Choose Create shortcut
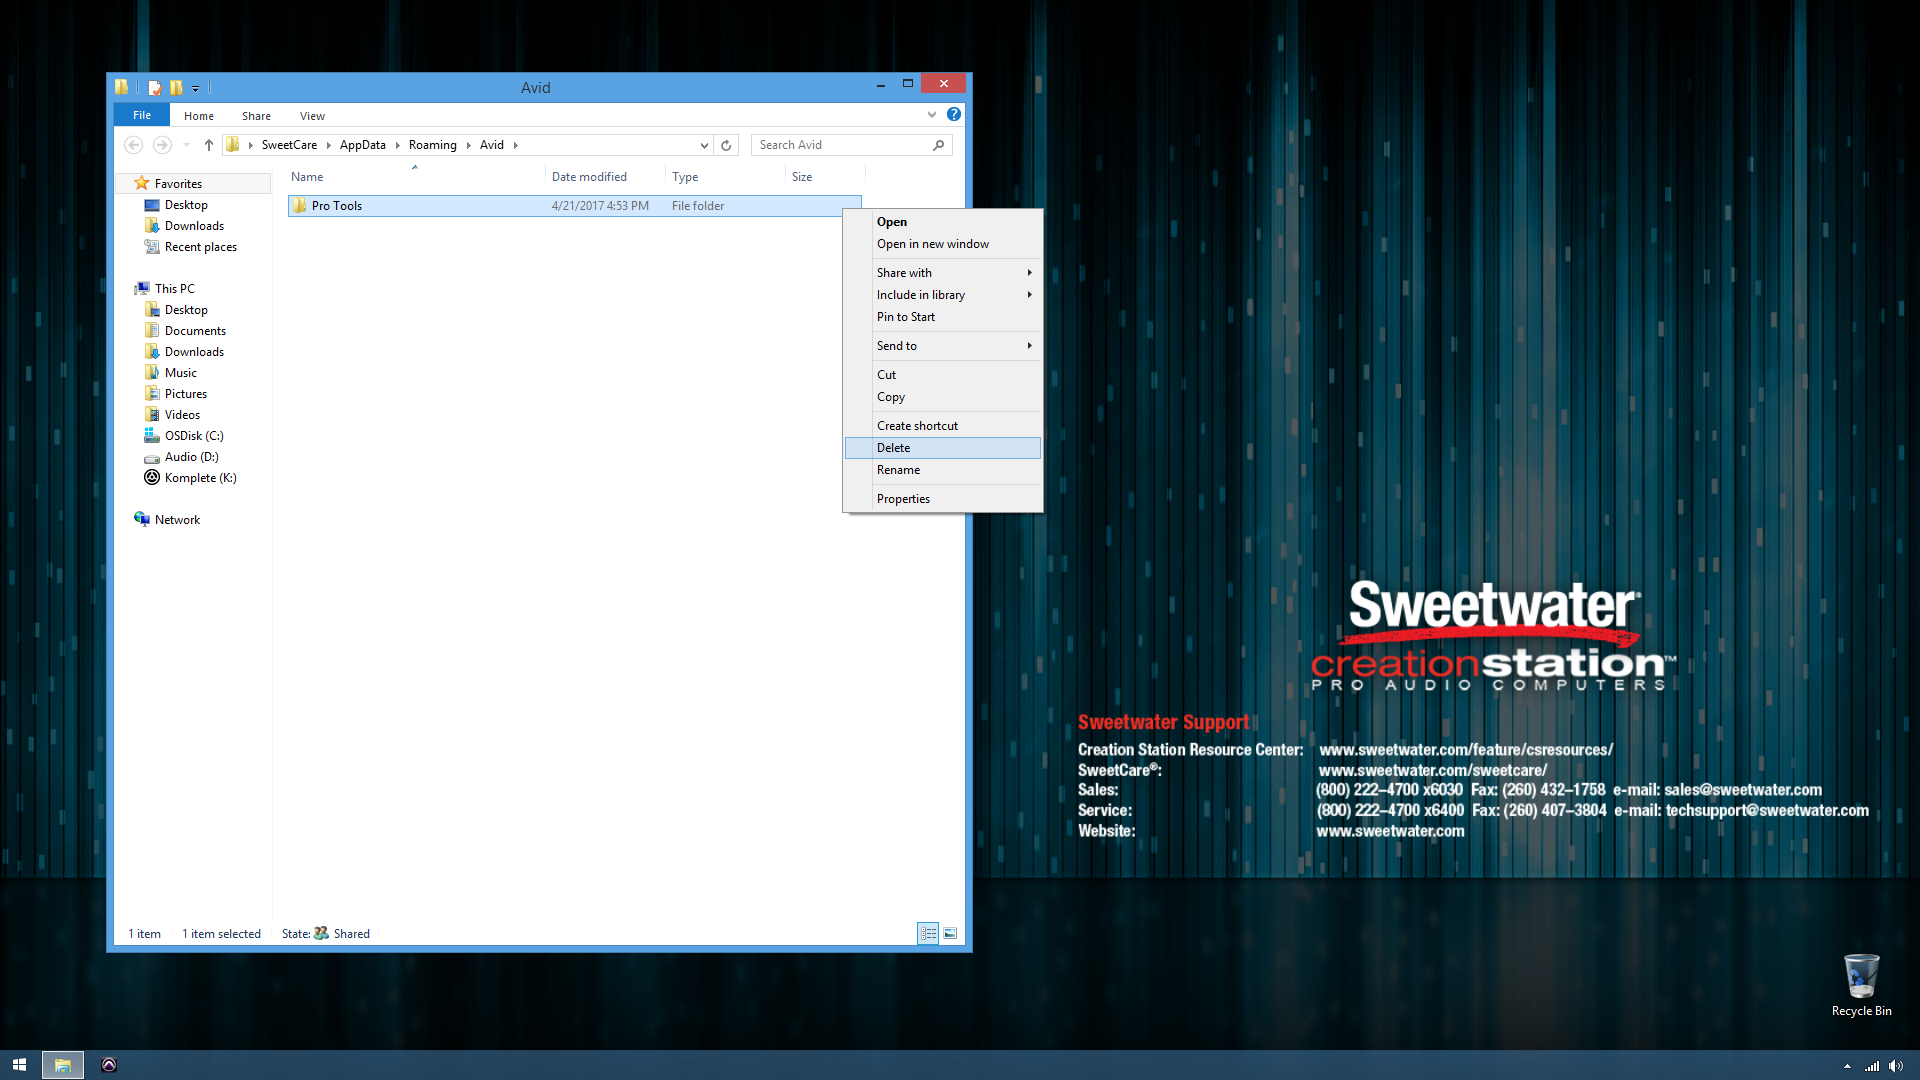Screen dimensions: 1920x1080 click(943, 426)
